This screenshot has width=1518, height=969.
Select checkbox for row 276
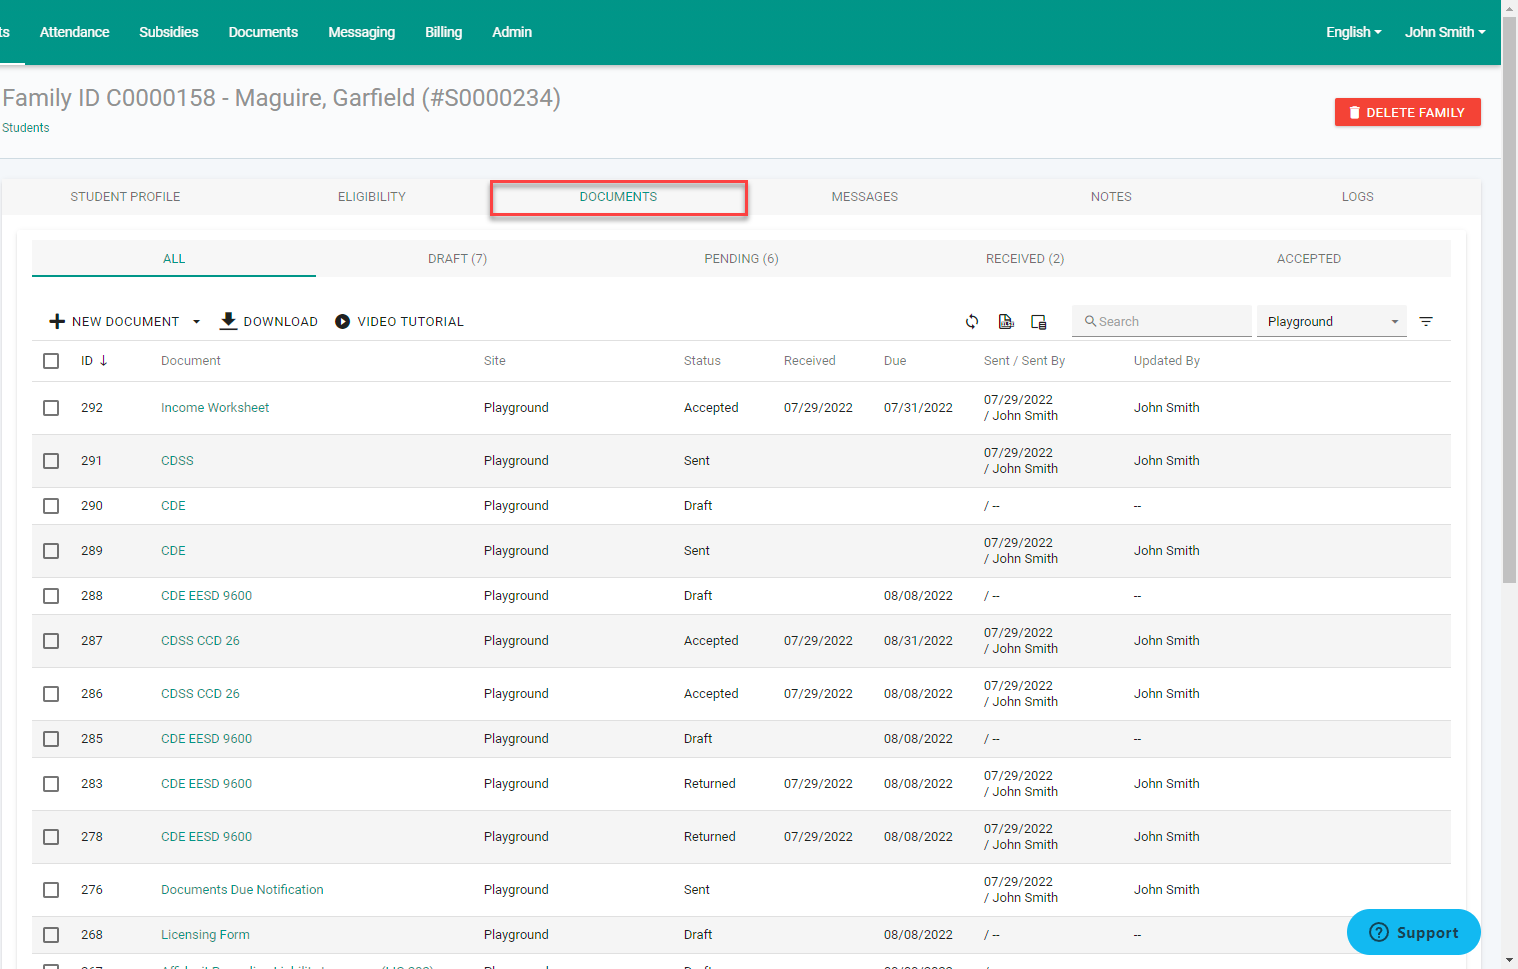[51, 890]
